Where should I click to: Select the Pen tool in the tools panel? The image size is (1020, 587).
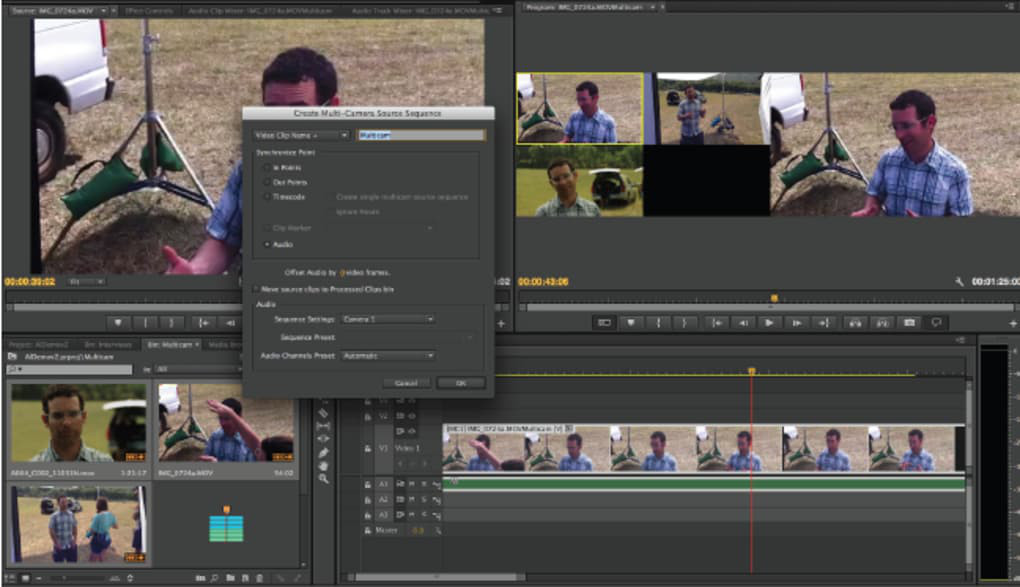(324, 453)
